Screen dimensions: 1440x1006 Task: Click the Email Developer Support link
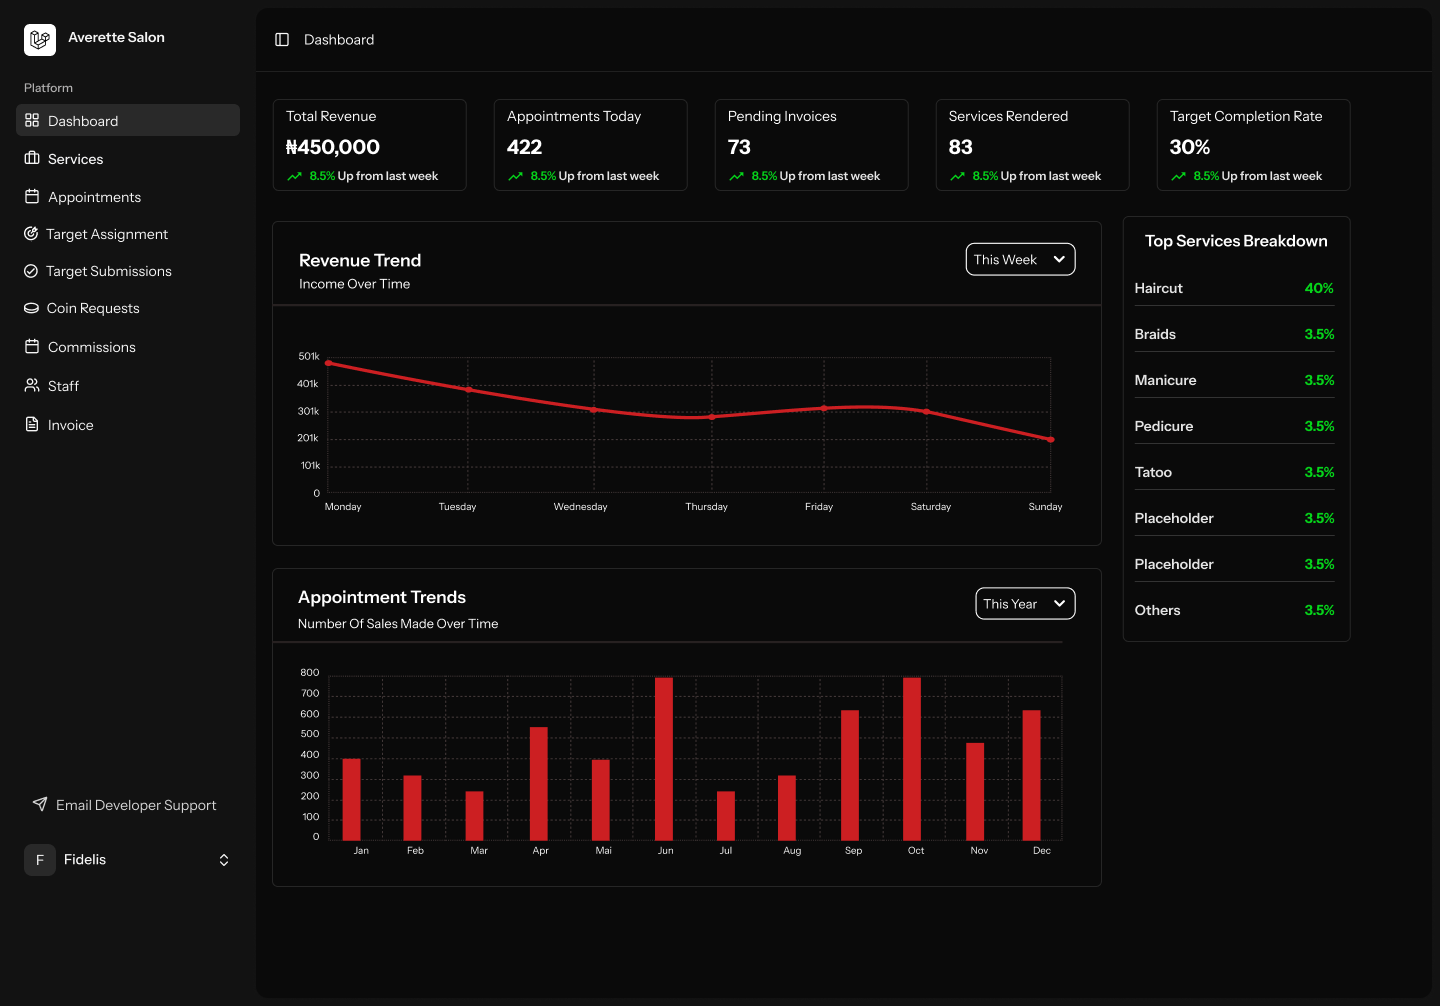(x=136, y=805)
